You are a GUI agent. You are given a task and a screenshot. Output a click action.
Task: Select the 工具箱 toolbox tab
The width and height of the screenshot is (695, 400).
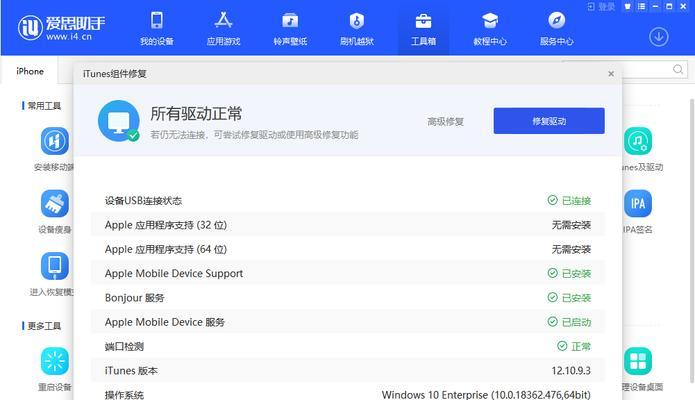423,29
